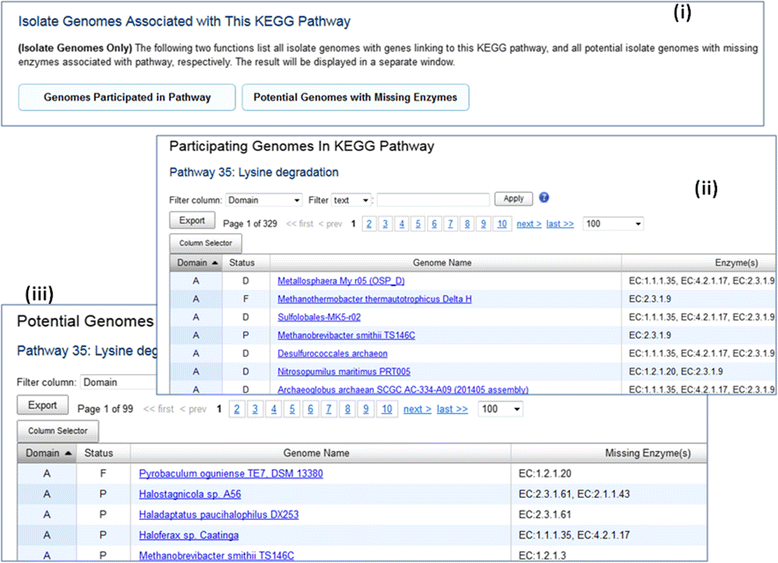Focus the filter text input field
This screenshot has height=563, width=778.
pos(433,200)
